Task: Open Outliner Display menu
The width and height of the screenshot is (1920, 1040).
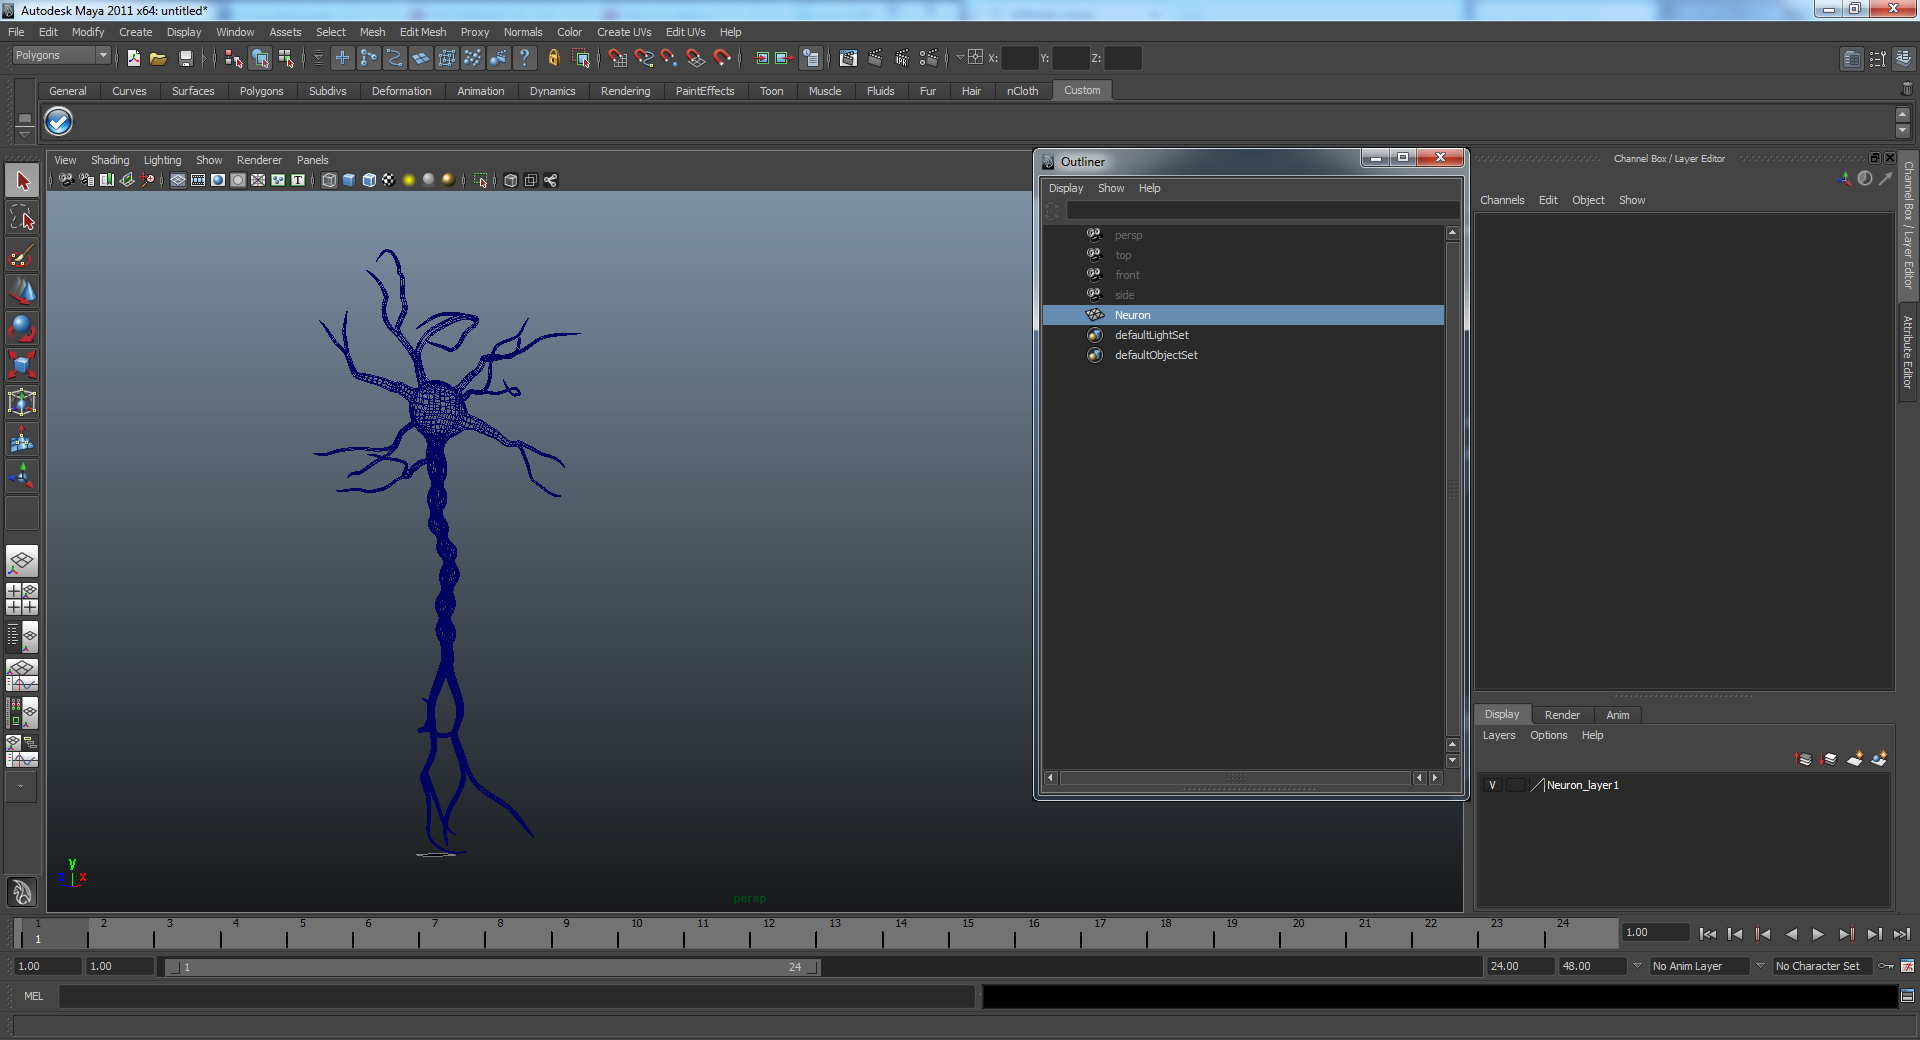Action: tap(1065, 188)
